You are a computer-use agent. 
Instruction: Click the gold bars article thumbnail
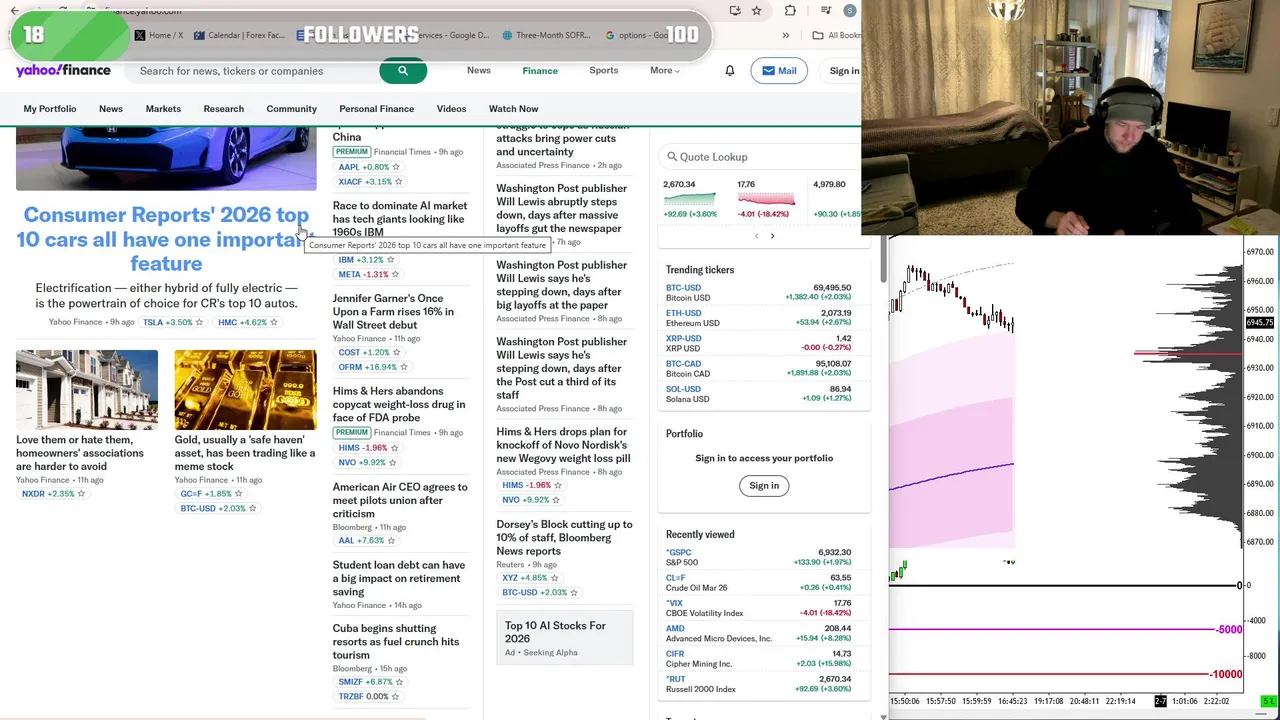[x=245, y=390]
